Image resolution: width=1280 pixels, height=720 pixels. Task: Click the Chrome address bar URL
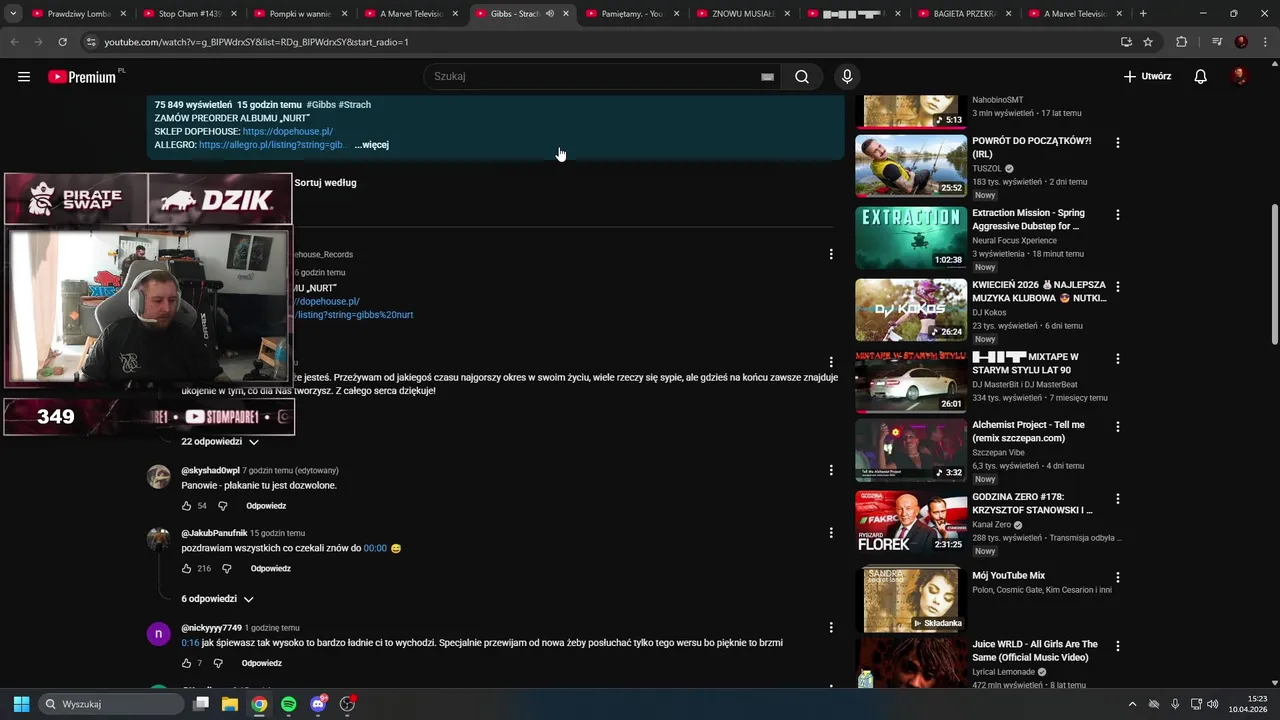pyautogui.click(x=257, y=42)
